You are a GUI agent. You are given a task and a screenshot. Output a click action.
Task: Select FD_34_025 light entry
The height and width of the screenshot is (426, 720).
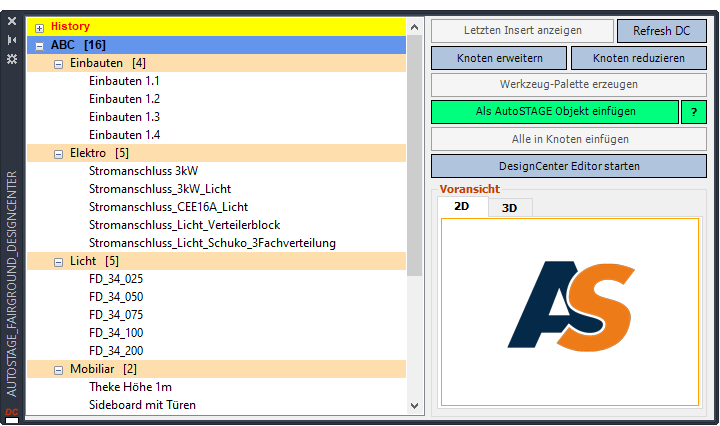(116, 279)
